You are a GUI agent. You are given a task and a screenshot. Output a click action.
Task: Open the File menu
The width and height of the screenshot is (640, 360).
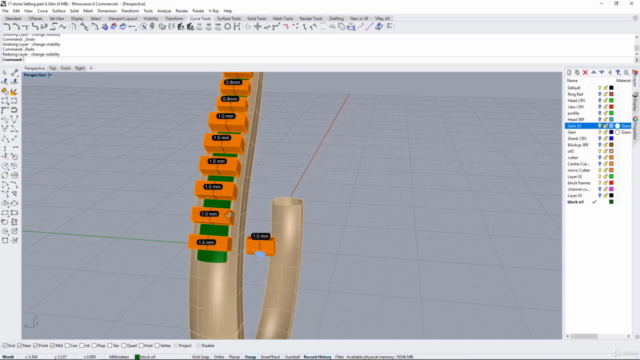(x=5, y=11)
